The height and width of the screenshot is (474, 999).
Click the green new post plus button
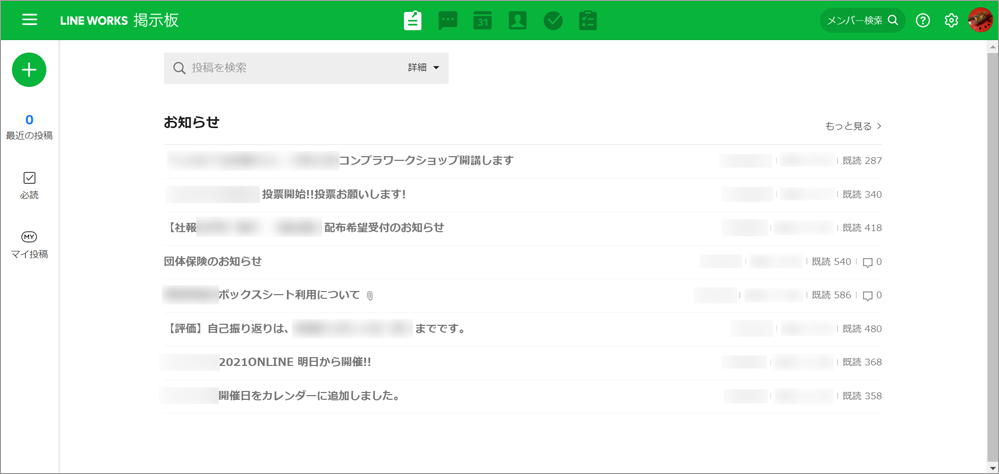point(29,70)
